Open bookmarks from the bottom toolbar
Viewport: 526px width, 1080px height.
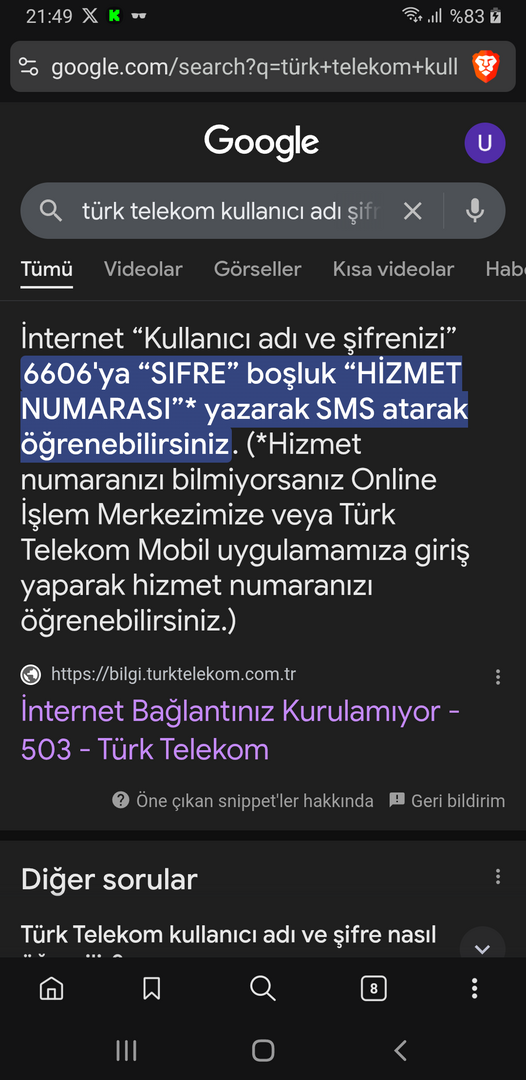[x=151, y=989]
